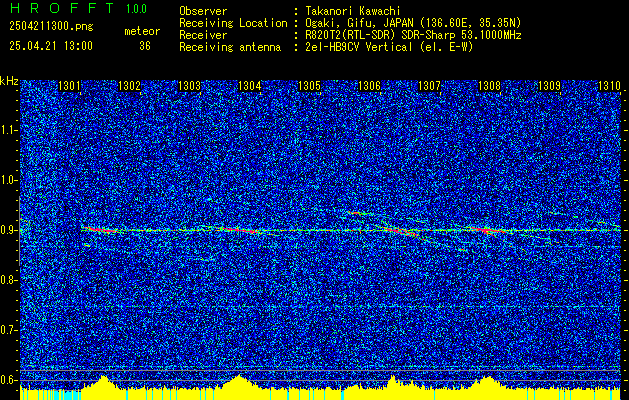
Task: Click the 1.0 kHz axis label
Action: coord(8,181)
